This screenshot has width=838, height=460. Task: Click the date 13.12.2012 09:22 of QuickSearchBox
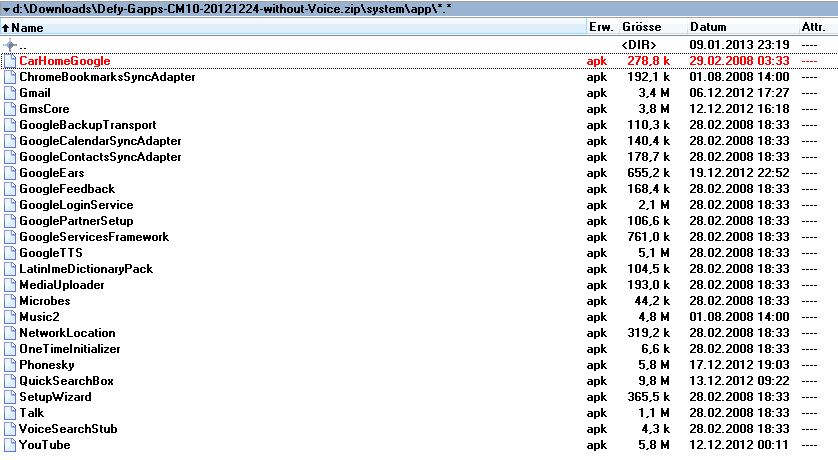coord(739,381)
